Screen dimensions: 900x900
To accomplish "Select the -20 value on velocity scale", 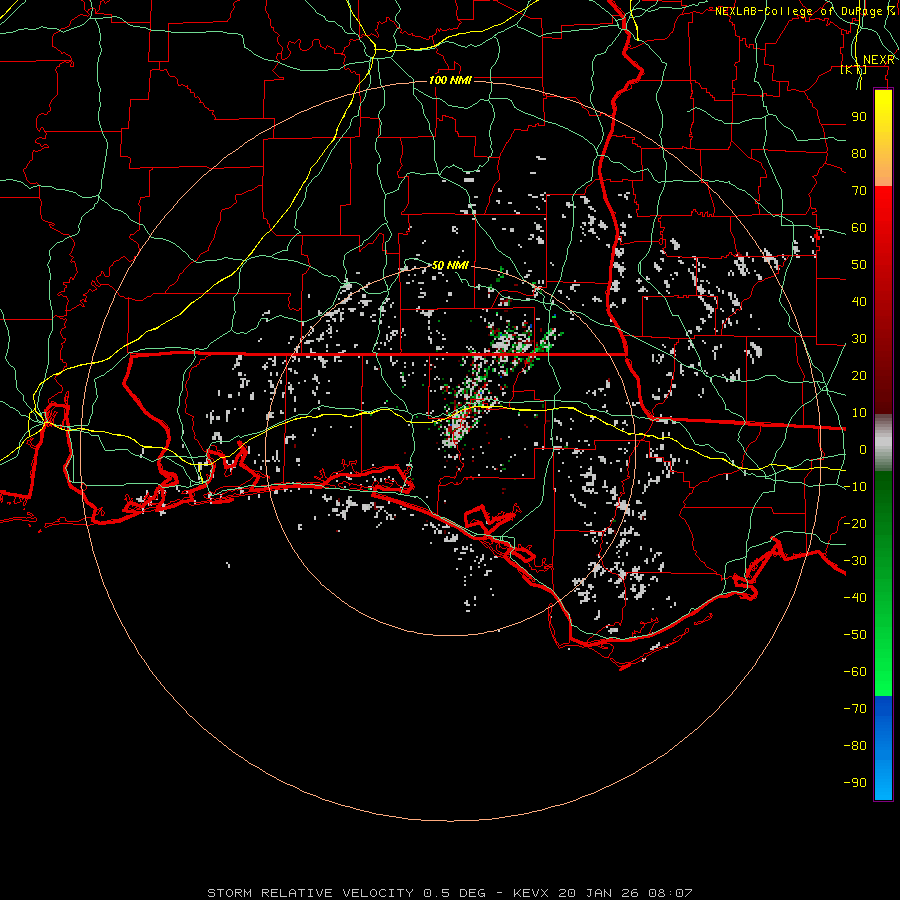I will point(855,523).
